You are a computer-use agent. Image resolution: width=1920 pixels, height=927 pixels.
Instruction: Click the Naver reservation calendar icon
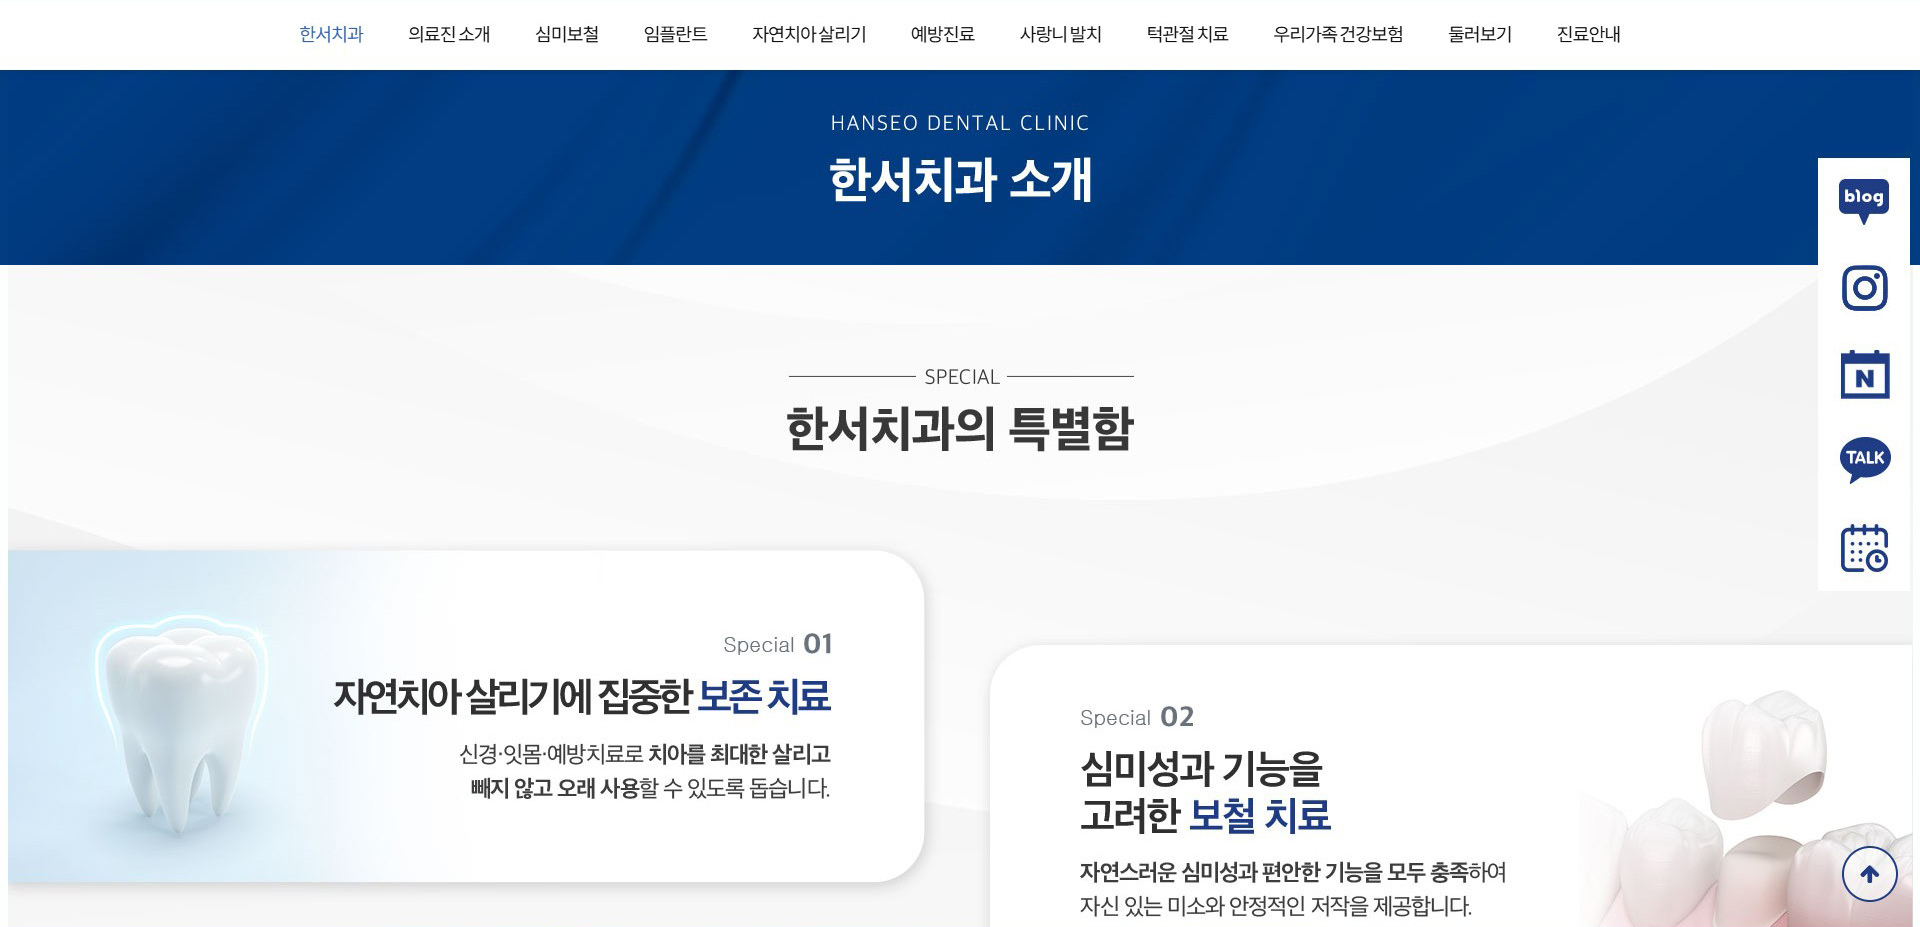(1864, 375)
